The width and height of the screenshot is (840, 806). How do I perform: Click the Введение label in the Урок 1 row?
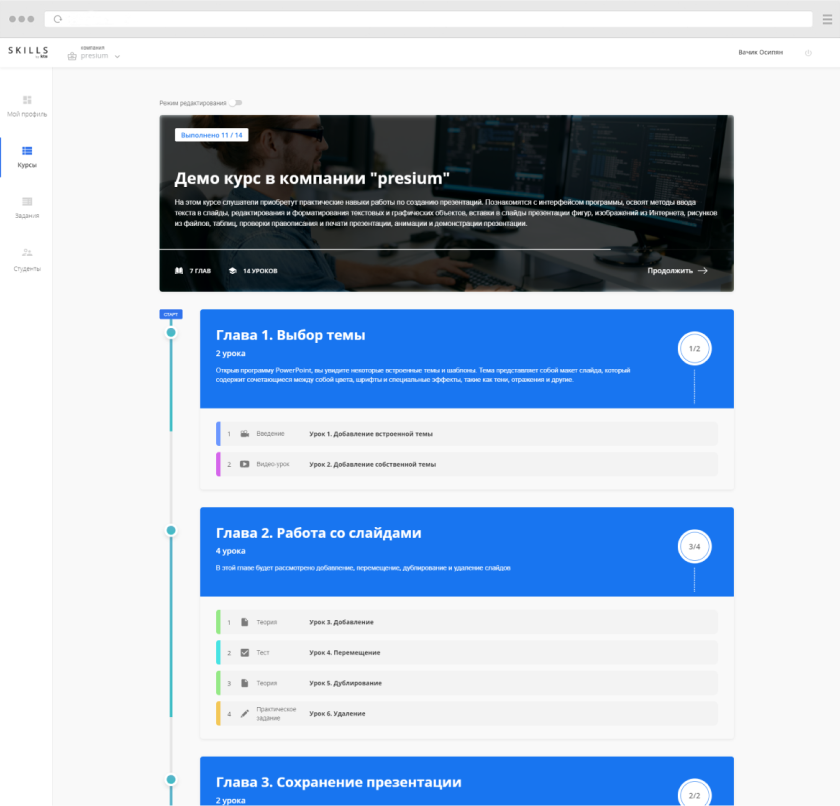pos(270,434)
